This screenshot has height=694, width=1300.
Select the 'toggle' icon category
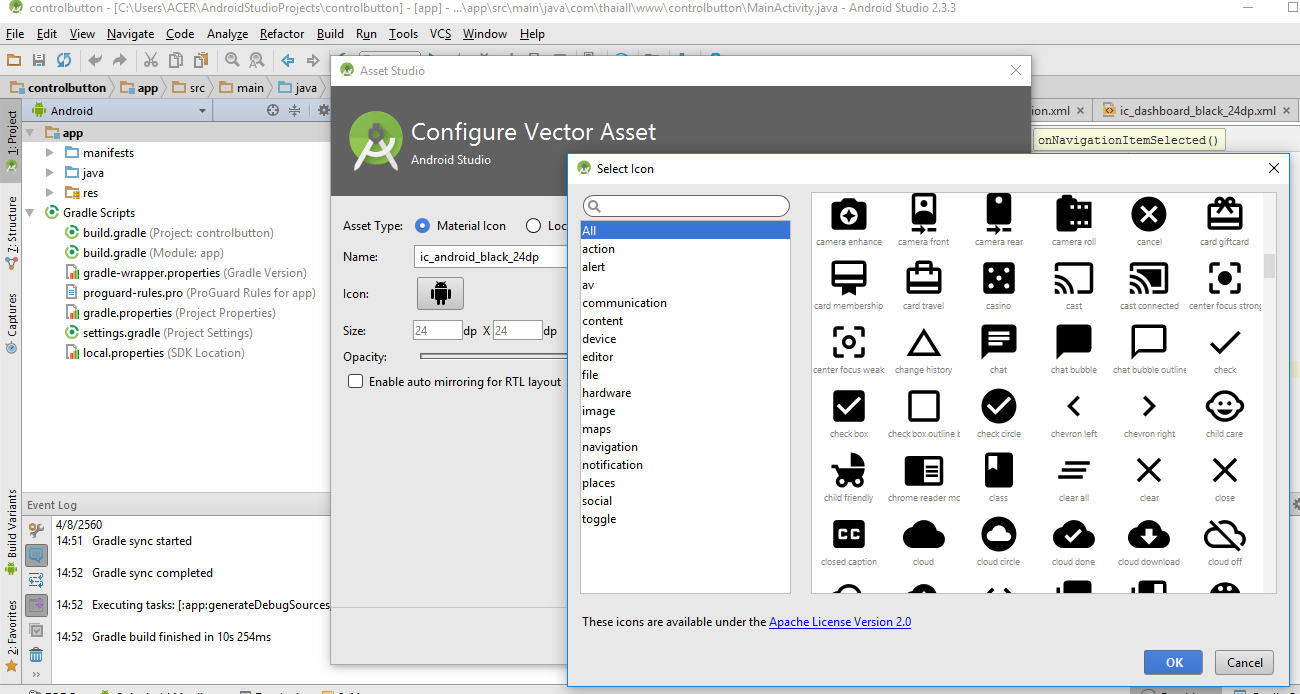[x=599, y=519]
